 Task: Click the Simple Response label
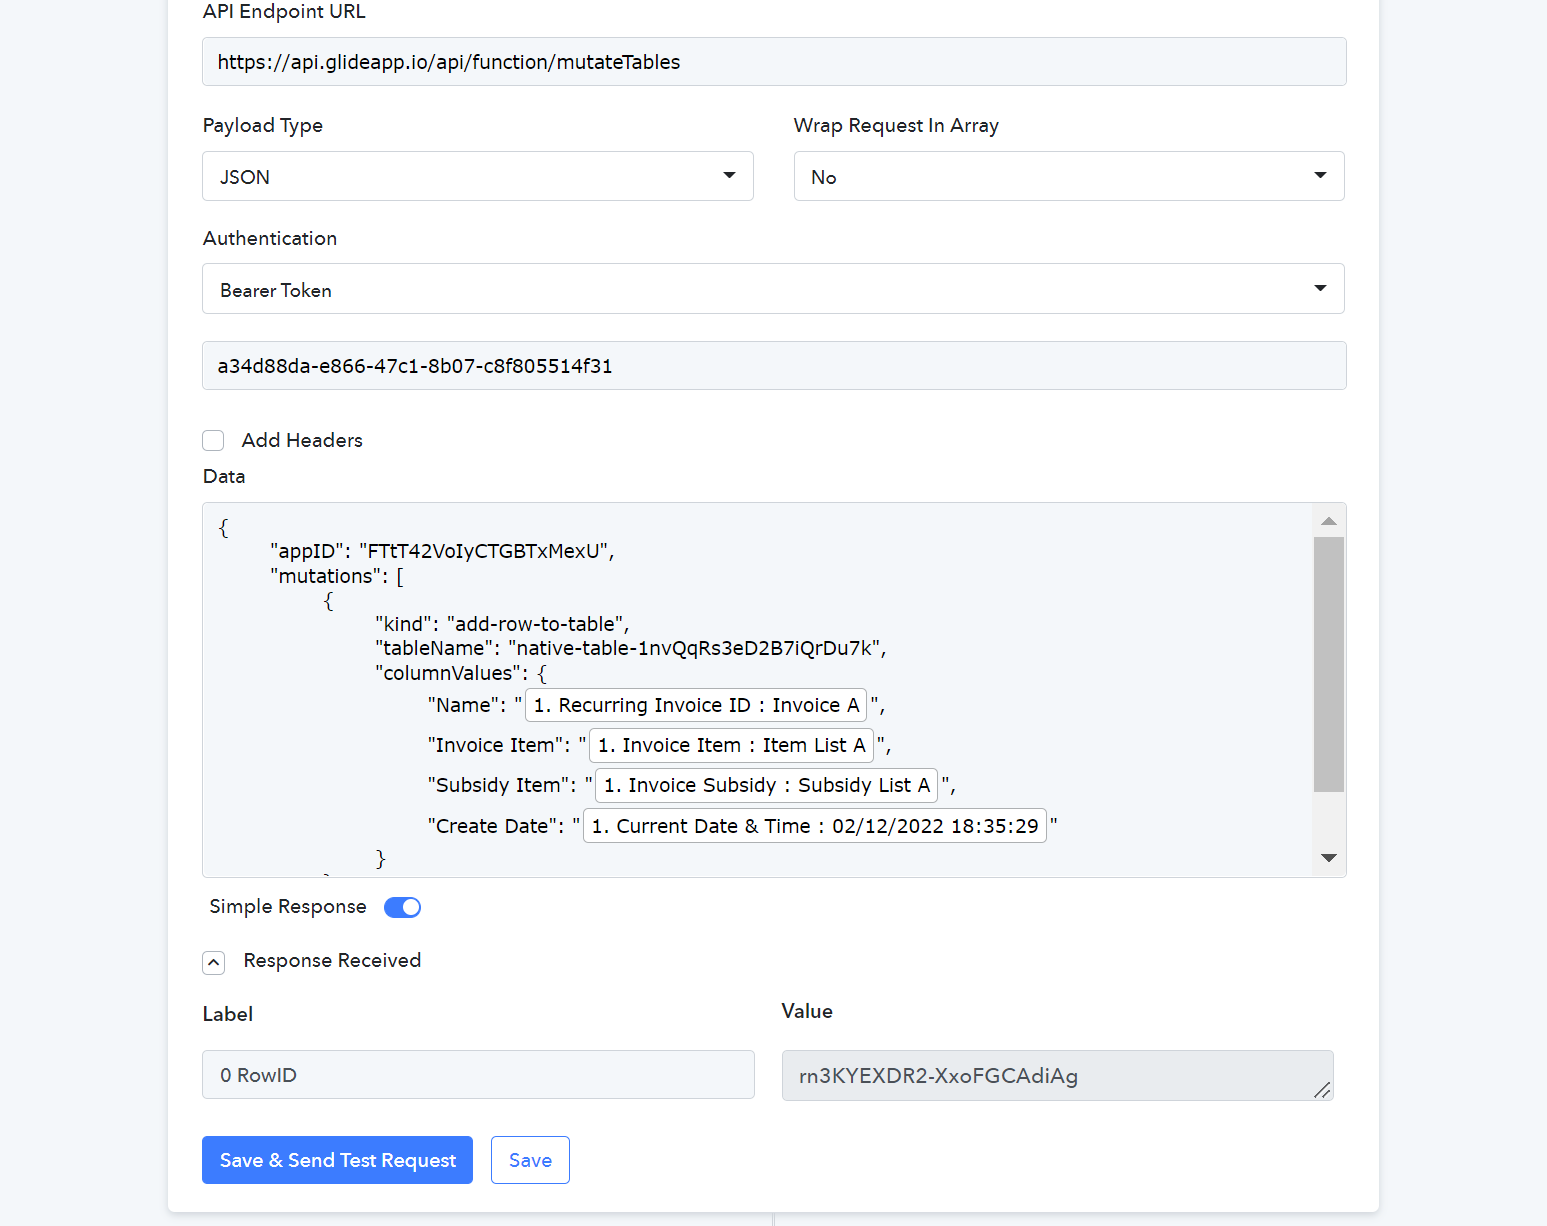[288, 907]
